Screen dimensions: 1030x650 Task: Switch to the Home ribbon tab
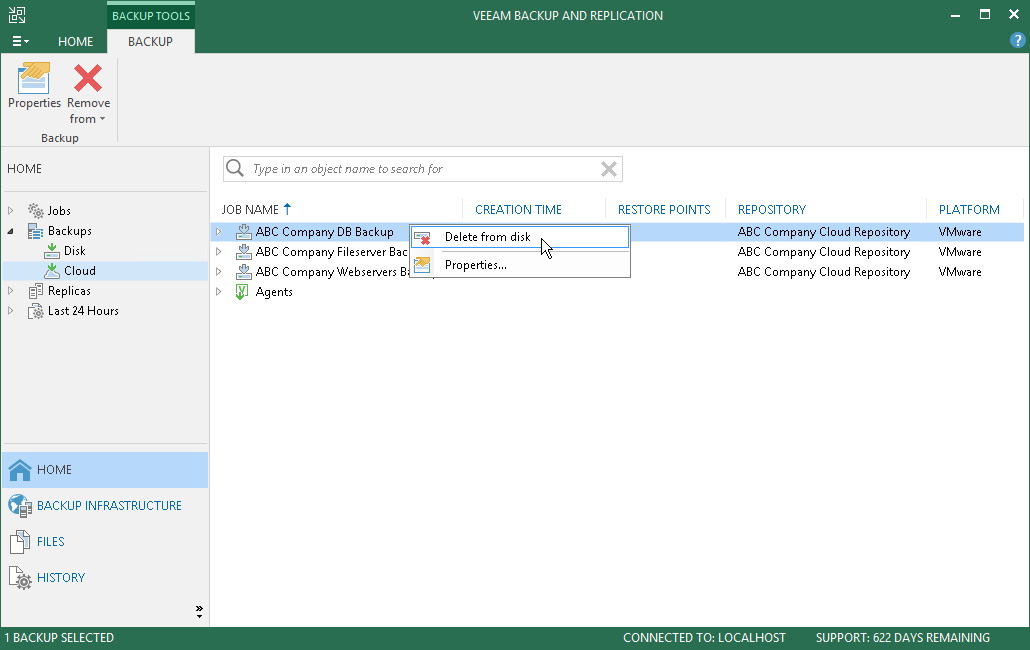click(75, 42)
